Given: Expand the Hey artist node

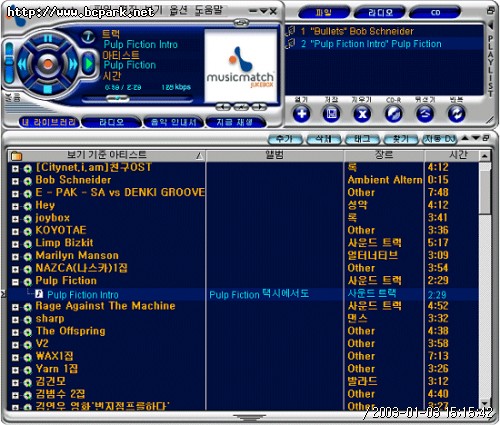Looking at the screenshot, I should click(15, 206).
